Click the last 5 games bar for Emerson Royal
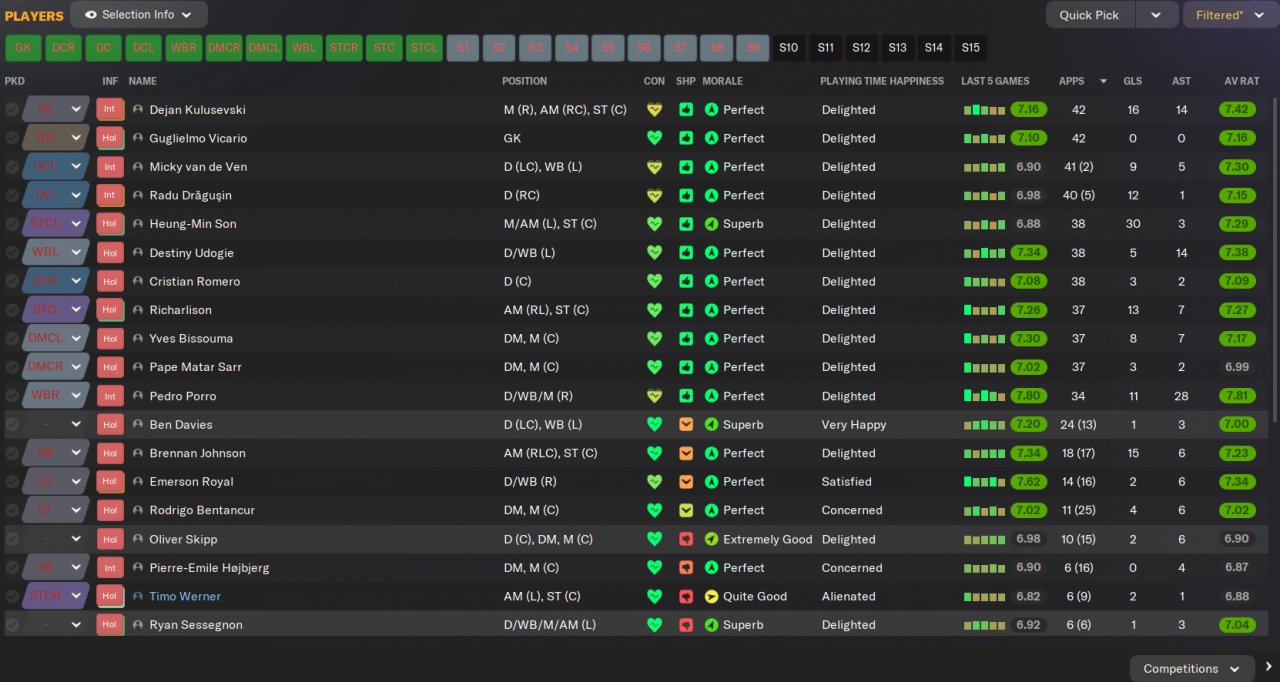1280x682 pixels. pos(984,482)
